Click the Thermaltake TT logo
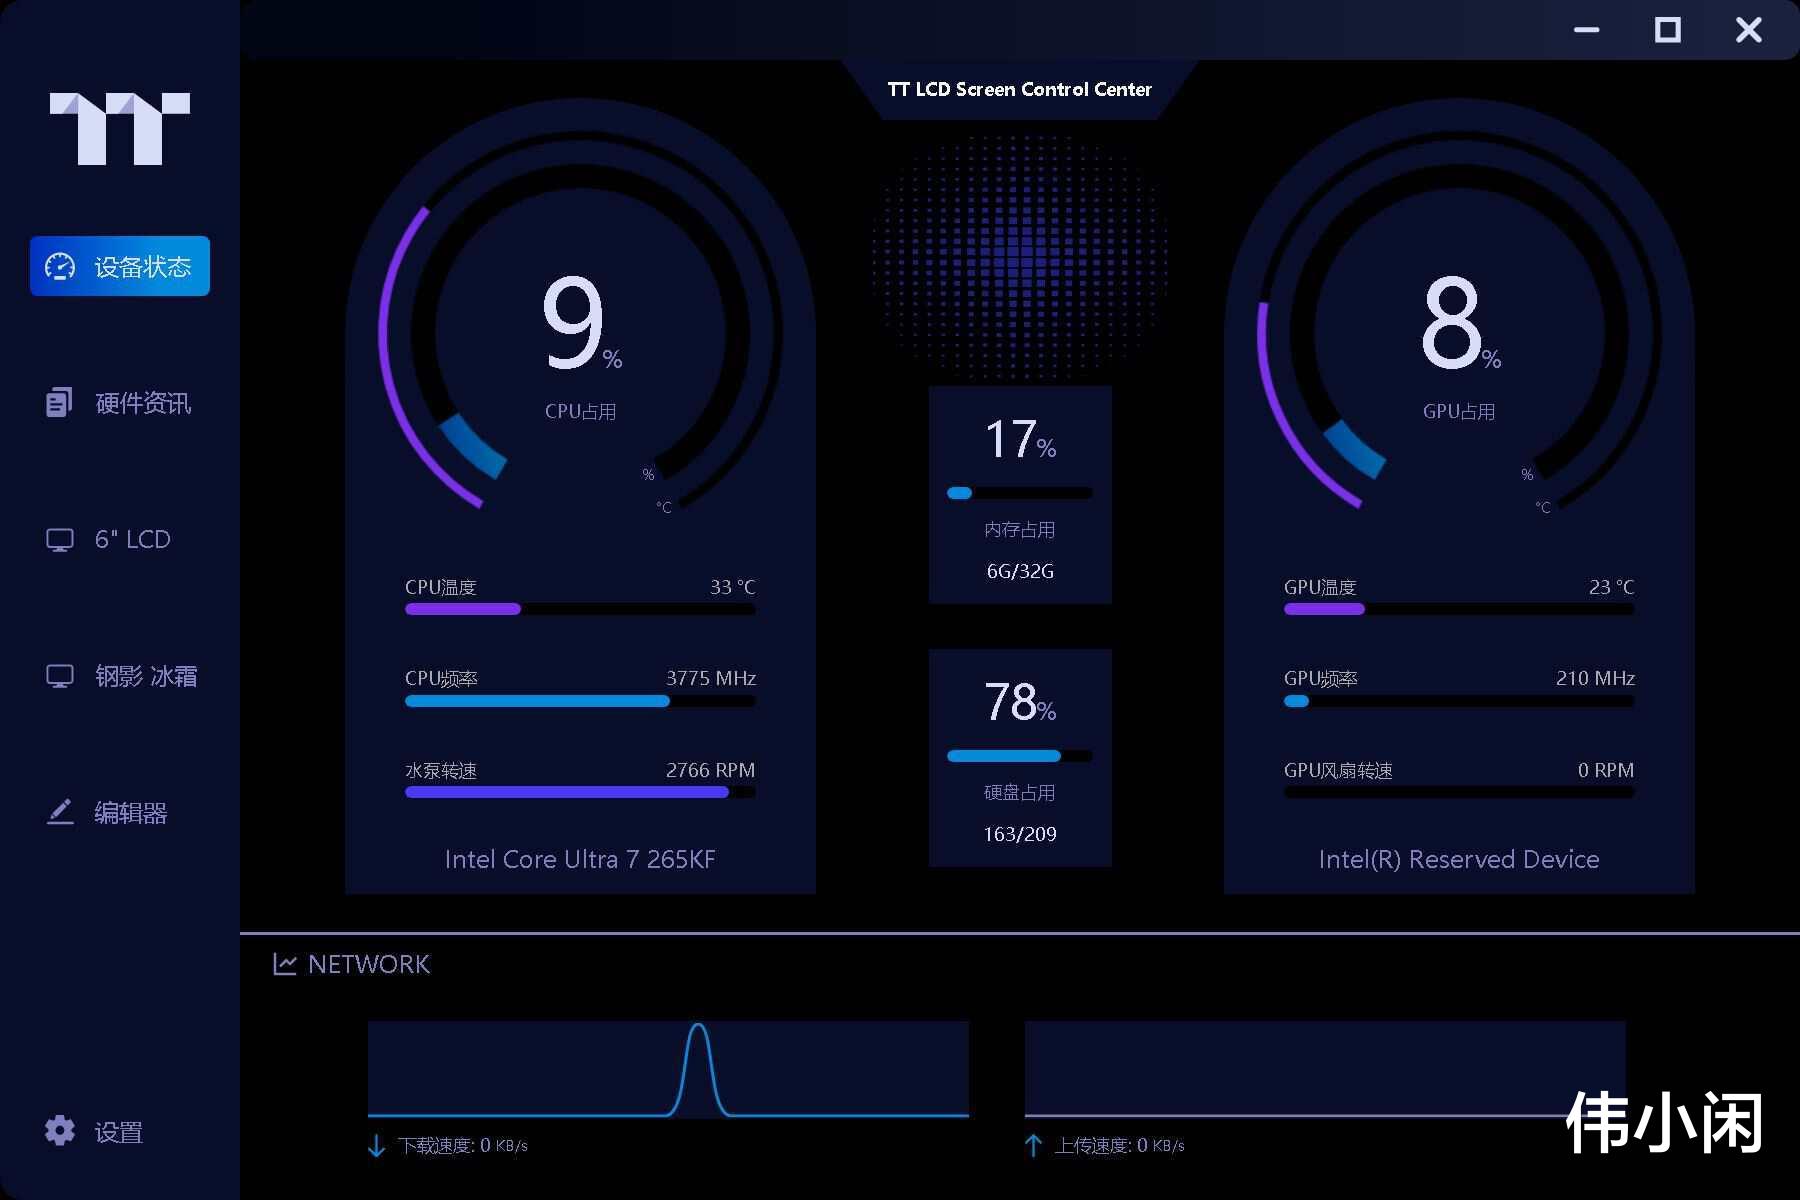The width and height of the screenshot is (1800, 1200). point(120,129)
